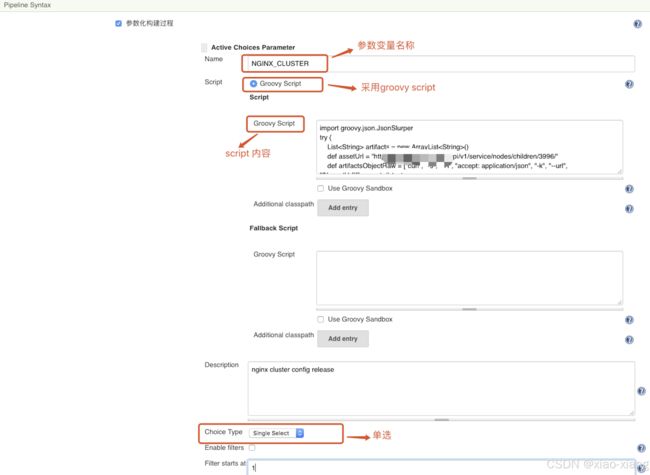Open help icon next to Description box
Screen dimensions: 650x475
[641, 391]
